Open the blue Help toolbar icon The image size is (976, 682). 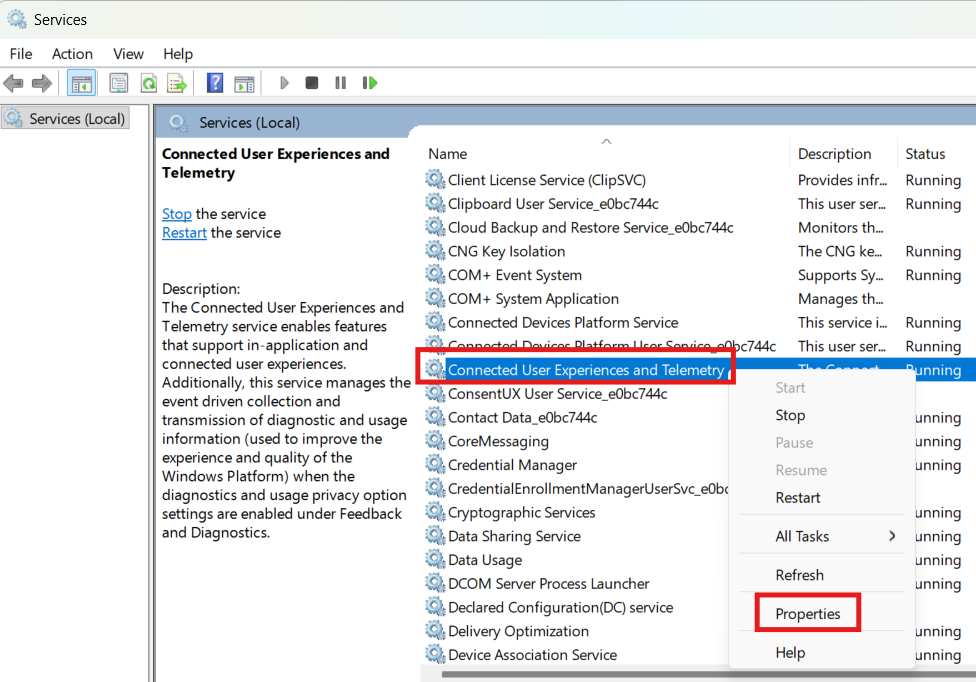coord(214,83)
